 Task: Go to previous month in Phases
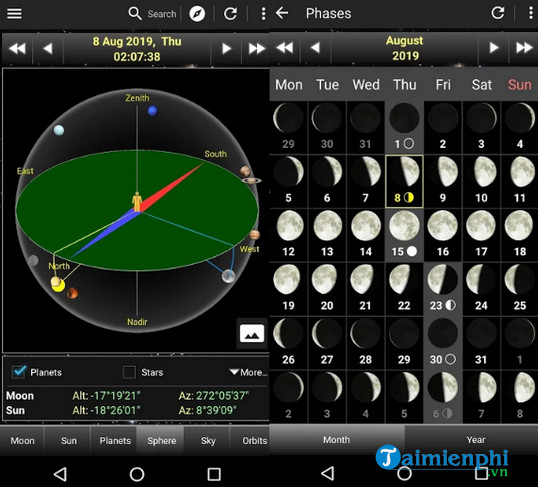pos(315,47)
